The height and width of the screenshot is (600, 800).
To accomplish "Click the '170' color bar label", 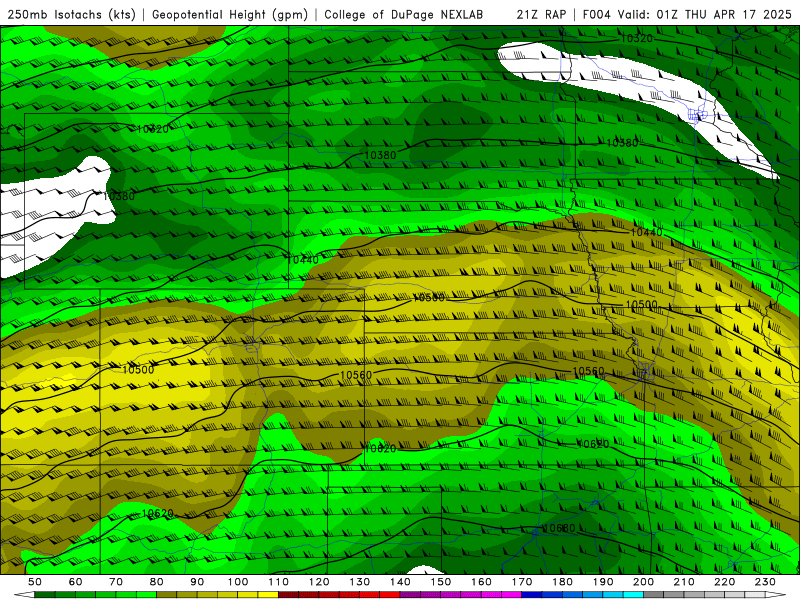I will point(522,582).
